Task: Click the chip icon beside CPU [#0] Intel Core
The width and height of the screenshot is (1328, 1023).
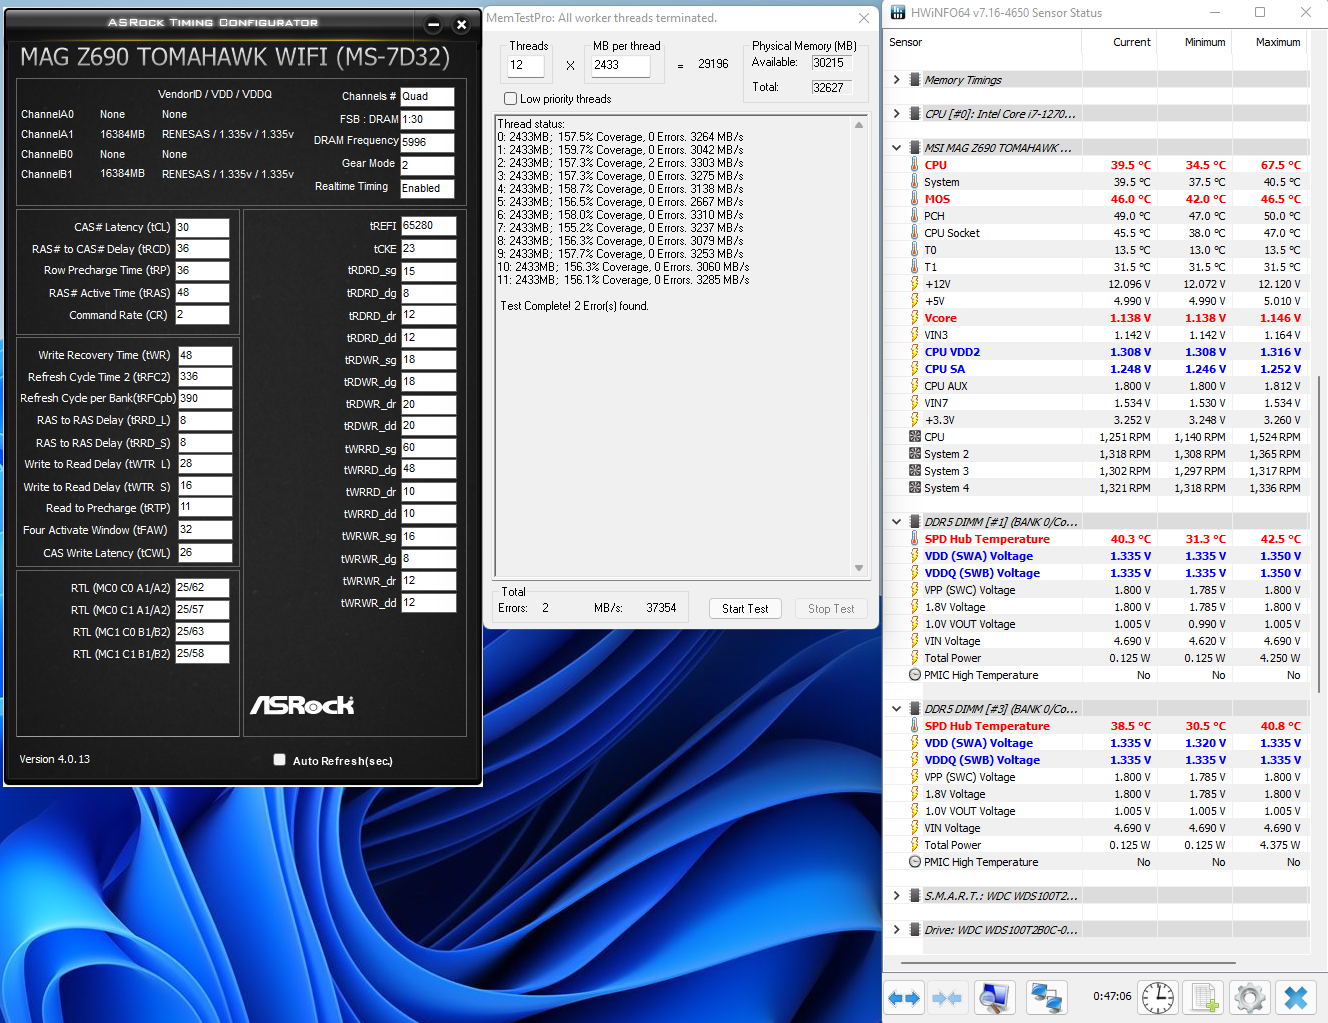Action: (914, 114)
